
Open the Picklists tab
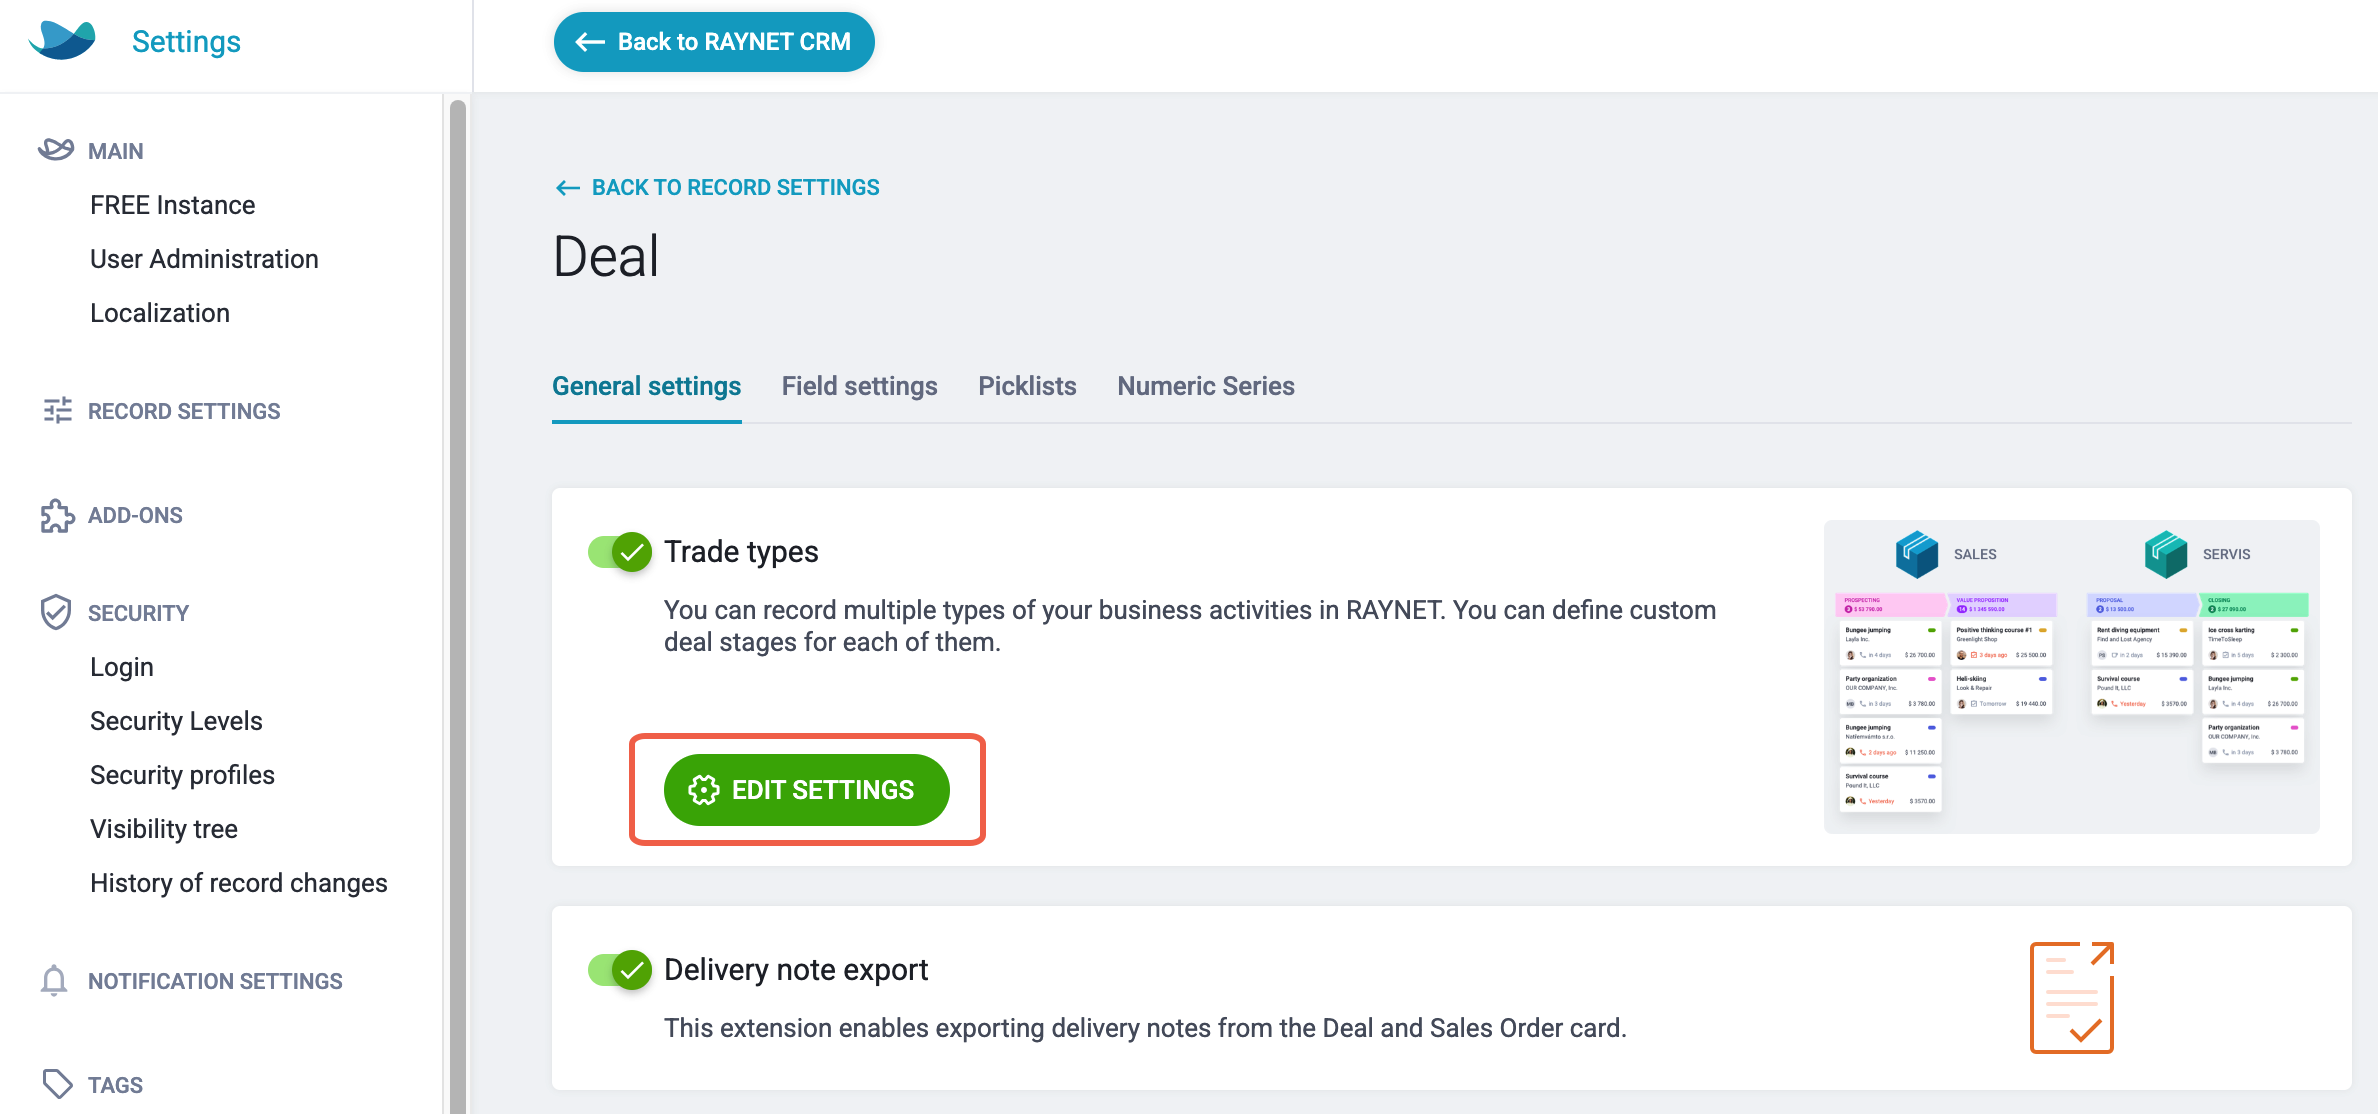1027,386
